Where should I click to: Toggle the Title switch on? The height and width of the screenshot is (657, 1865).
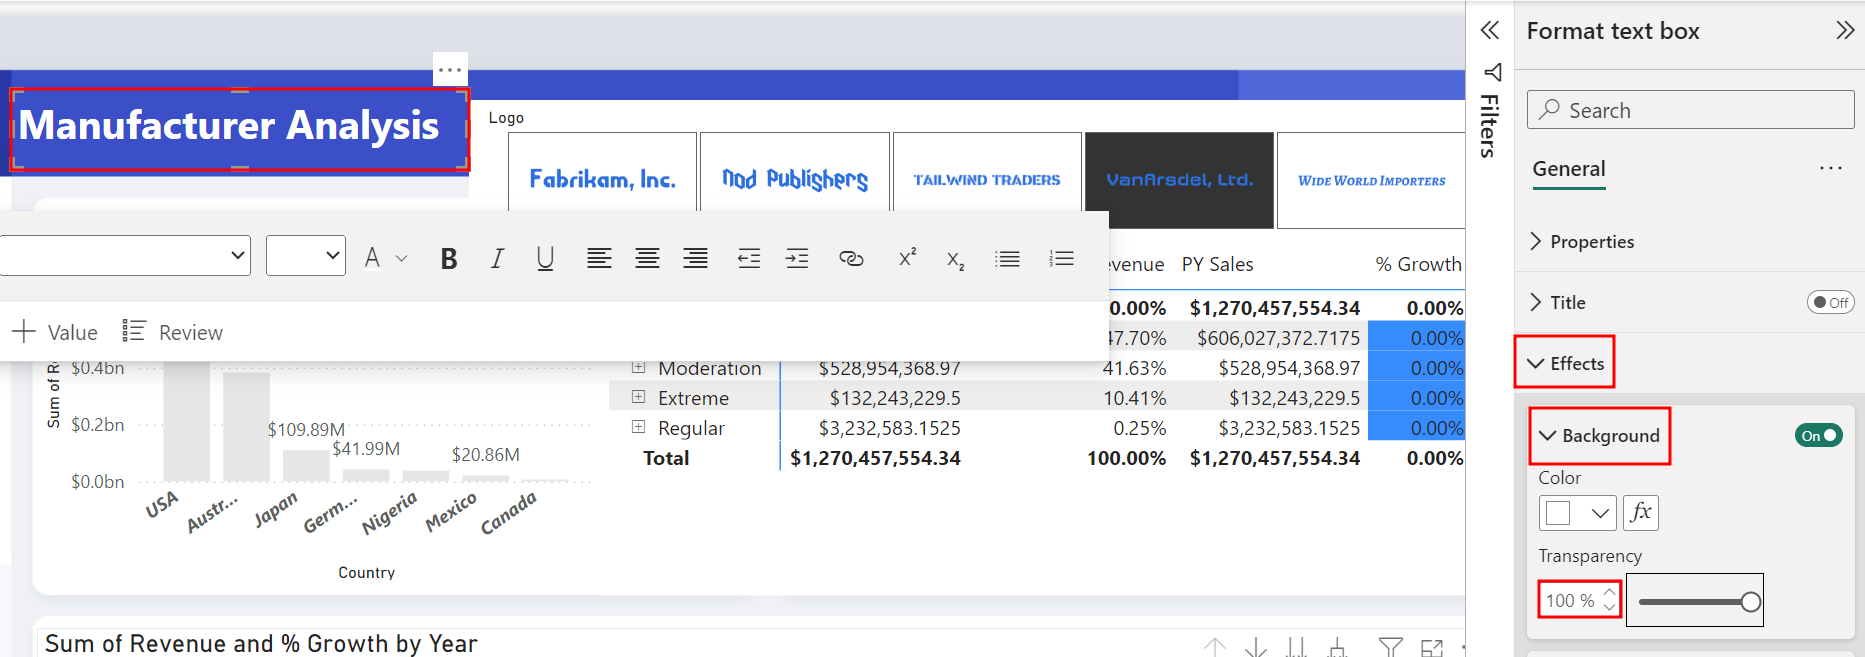[x=1831, y=302]
